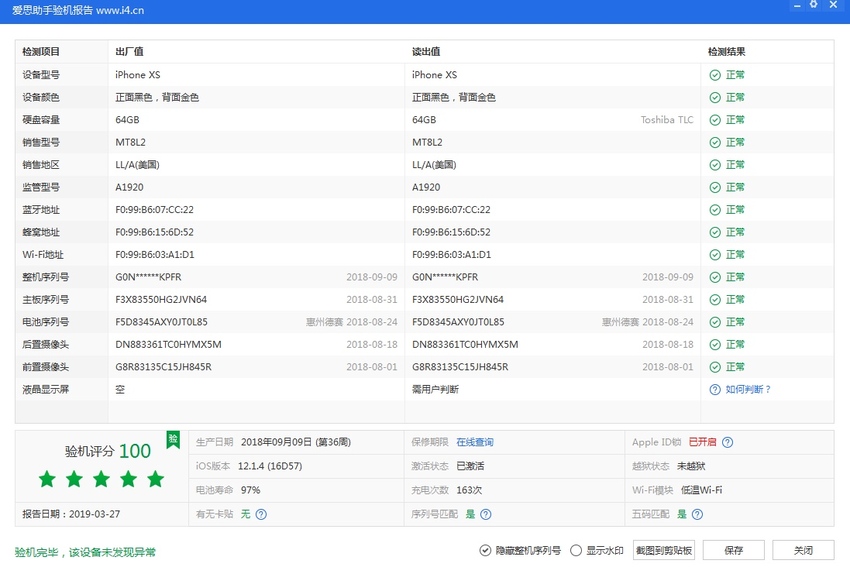Click iOS版本 12.1.4 (16D57) value
850x574 pixels.
pos(270,466)
